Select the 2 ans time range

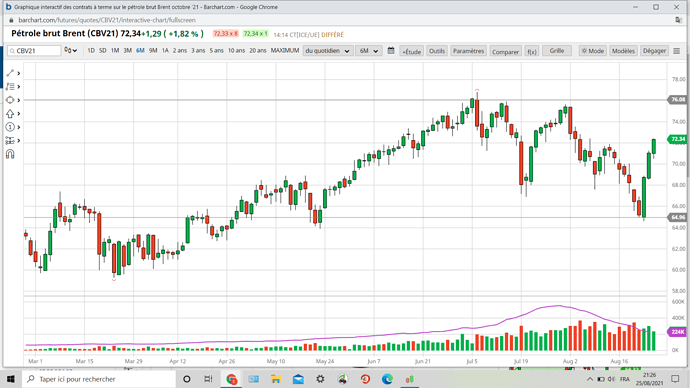point(180,51)
